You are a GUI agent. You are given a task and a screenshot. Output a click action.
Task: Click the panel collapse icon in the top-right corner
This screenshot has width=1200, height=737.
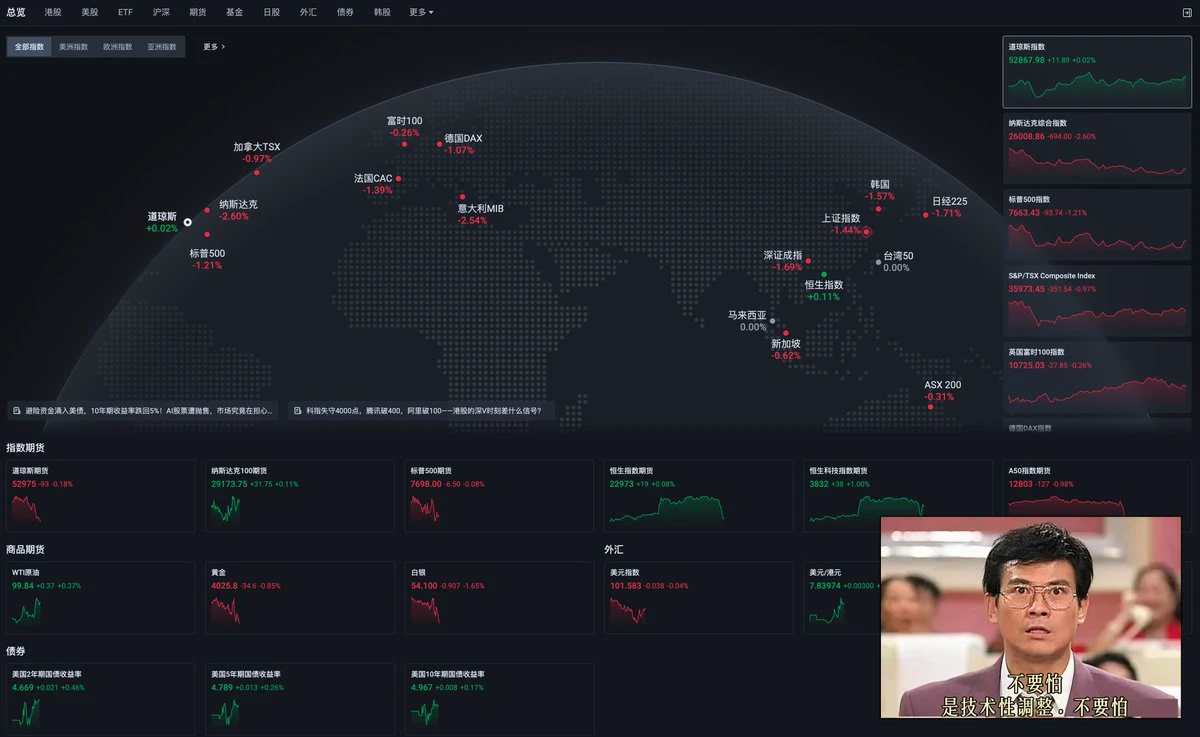pyautogui.click(x=1186, y=12)
